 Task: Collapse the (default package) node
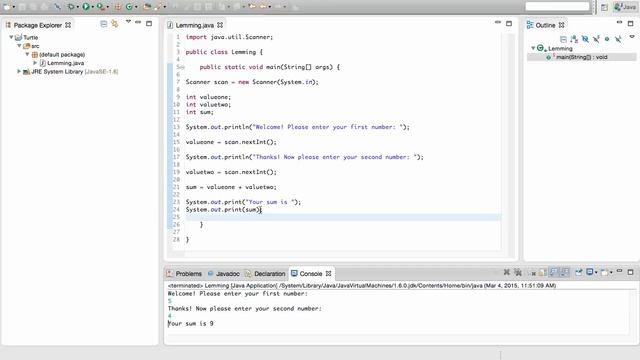tap(27, 54)
